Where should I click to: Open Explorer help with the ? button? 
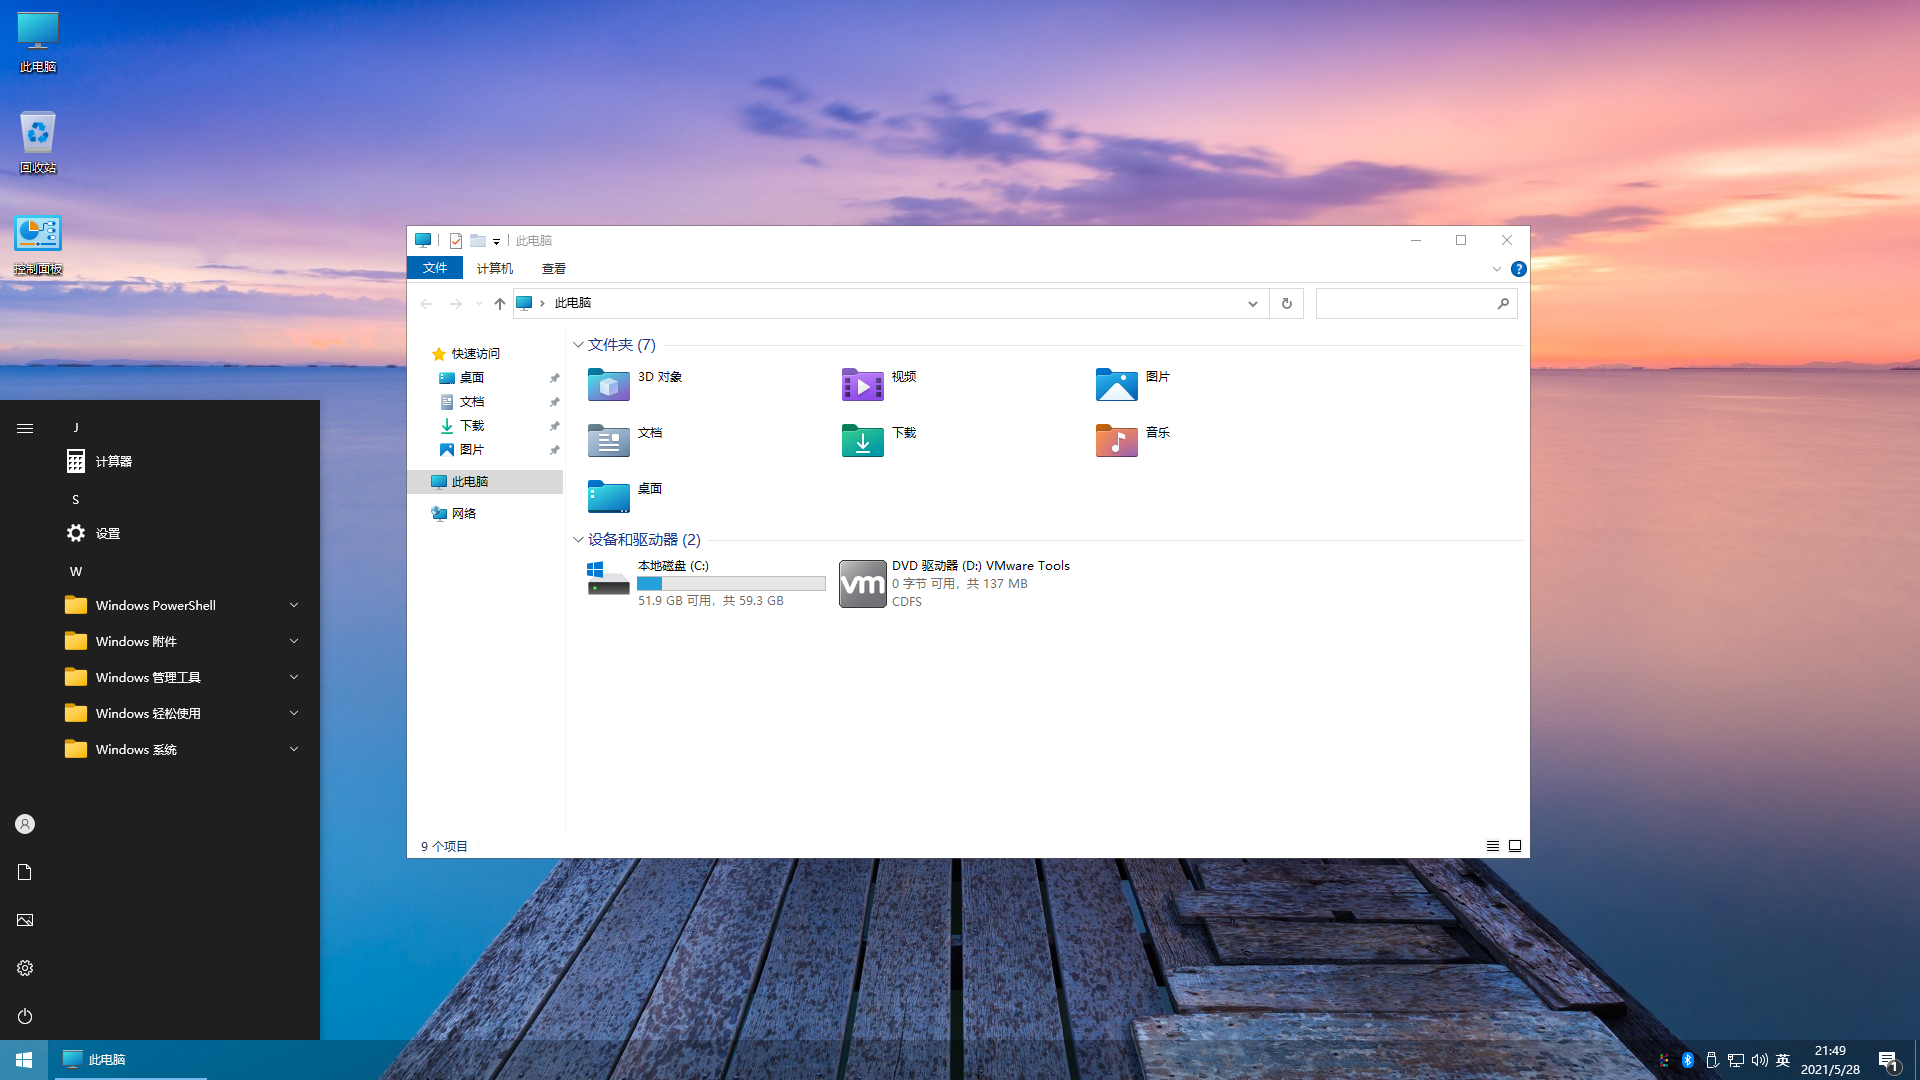[1519, 268]
